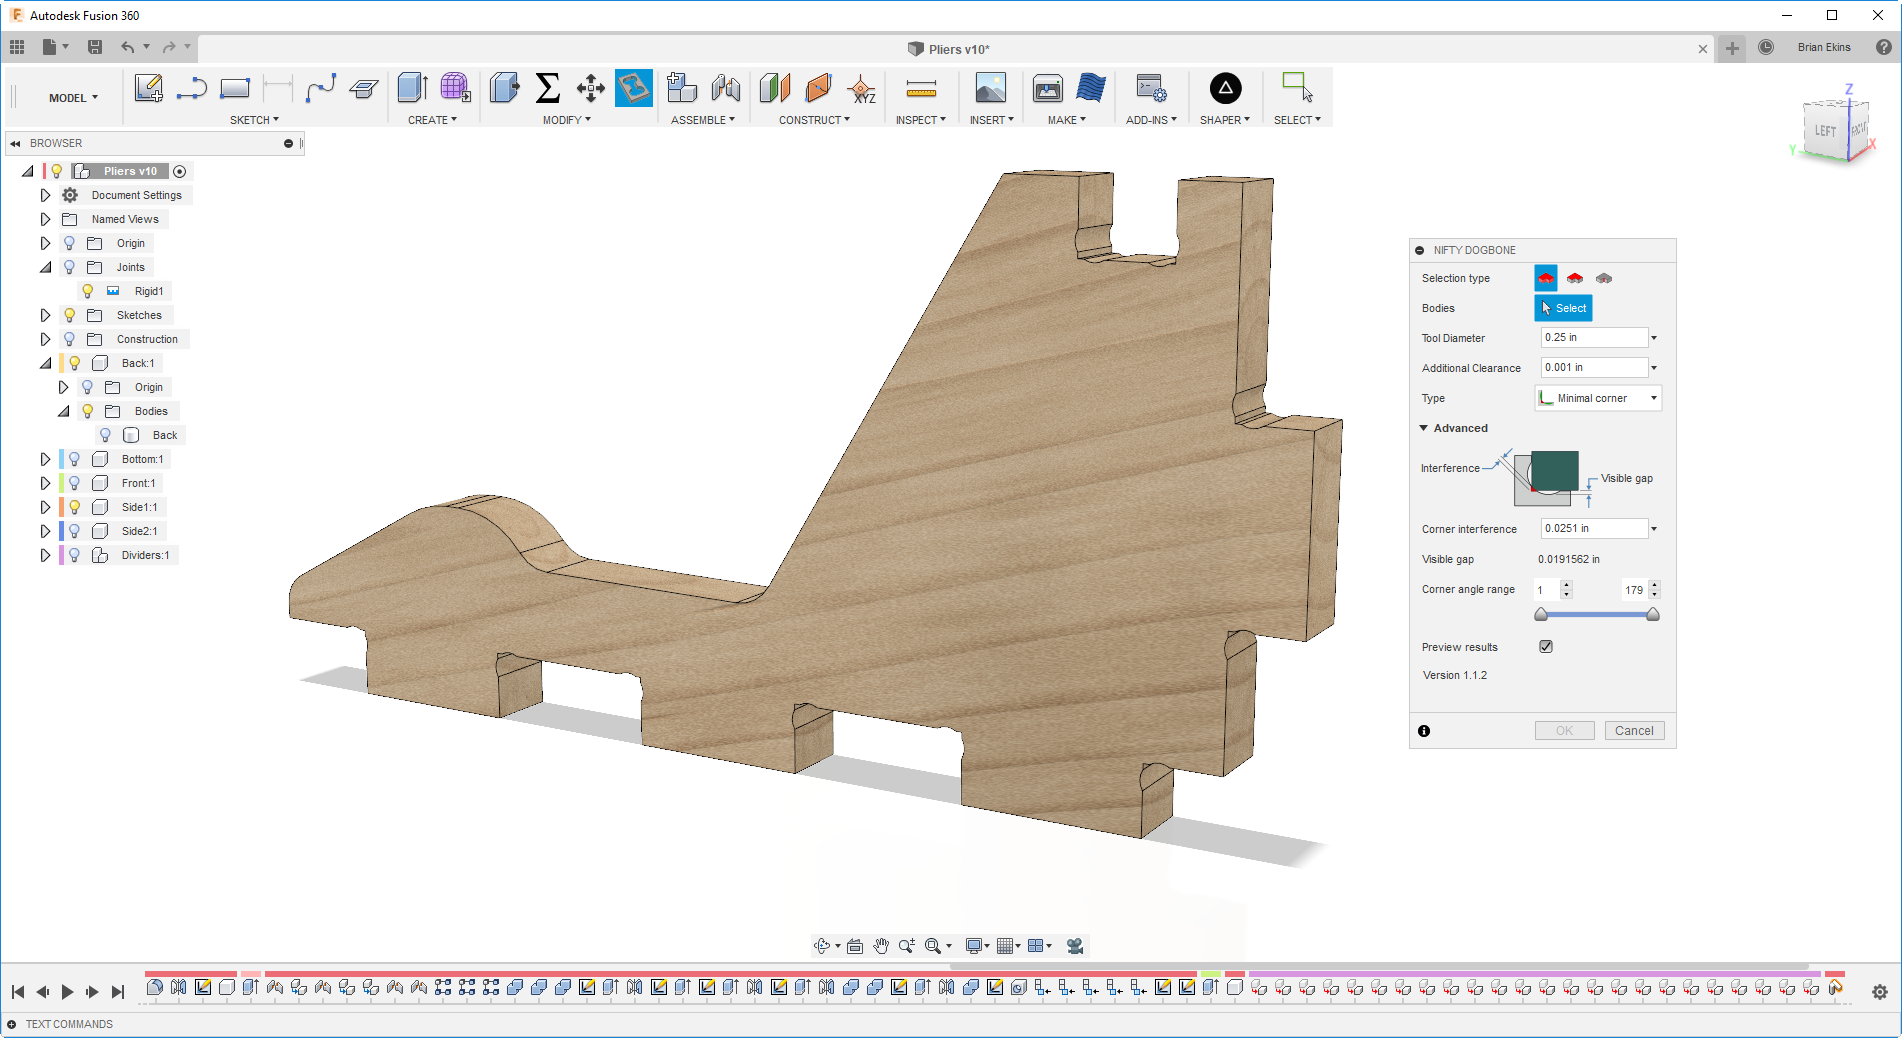Viewport: 1902px width, 1038px height.
Task: Click the right handle of angle range slider
Action: pyautogui.click(x=1653, y=615)
